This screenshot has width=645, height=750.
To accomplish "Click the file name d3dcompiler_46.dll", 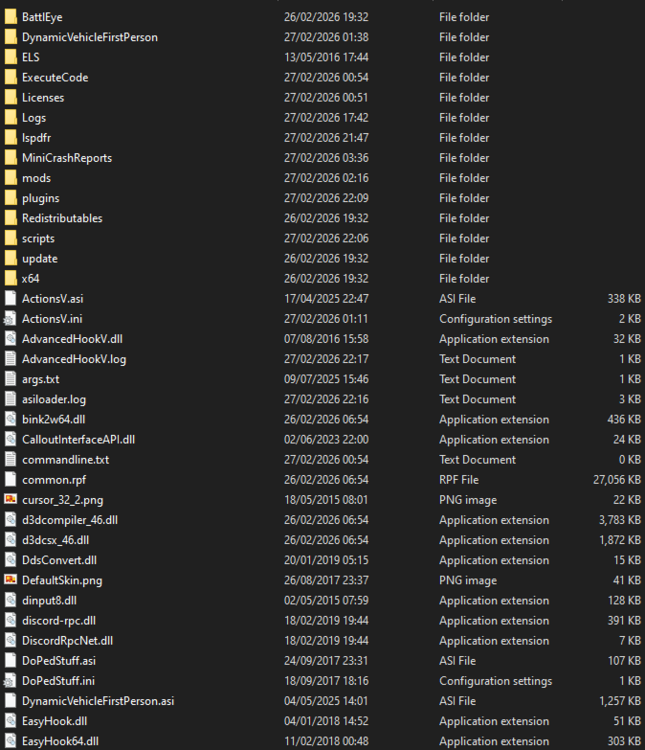I will coord(70,519).
